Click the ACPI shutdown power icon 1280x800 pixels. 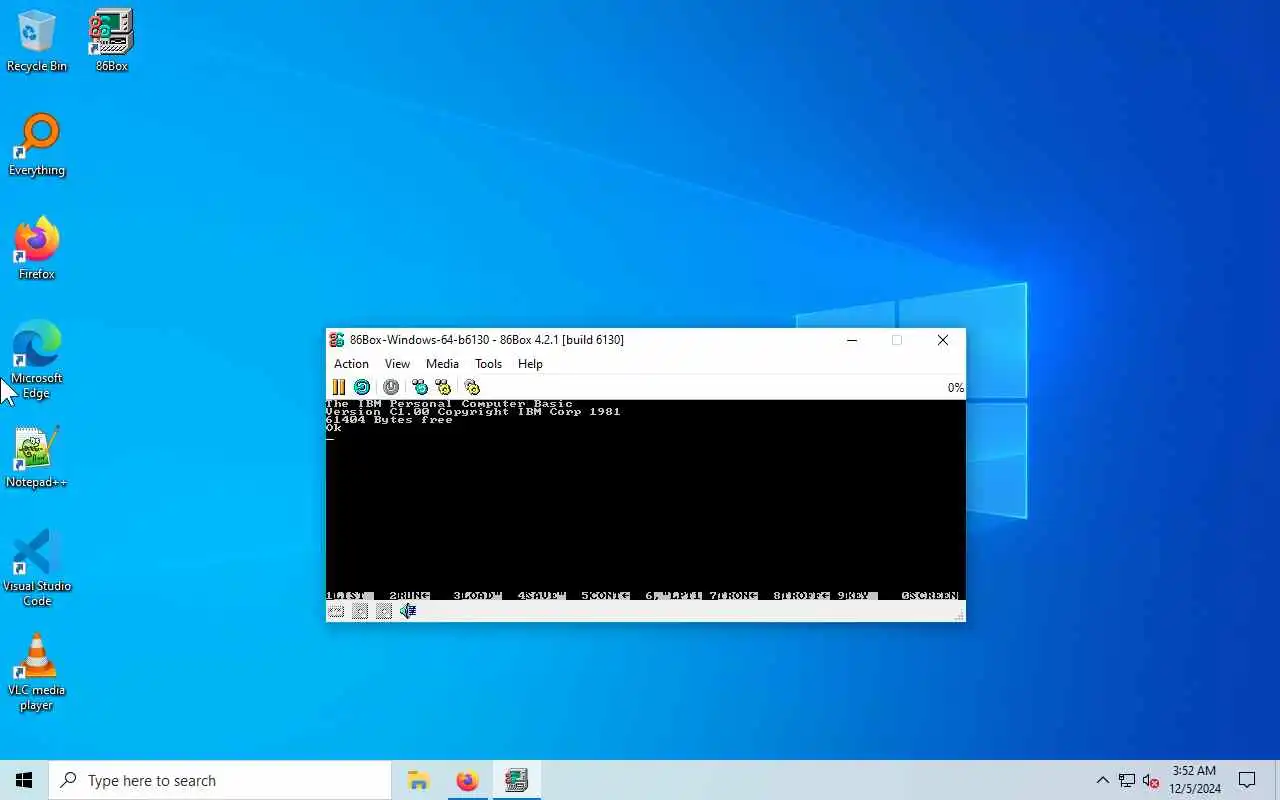point(391,387)
